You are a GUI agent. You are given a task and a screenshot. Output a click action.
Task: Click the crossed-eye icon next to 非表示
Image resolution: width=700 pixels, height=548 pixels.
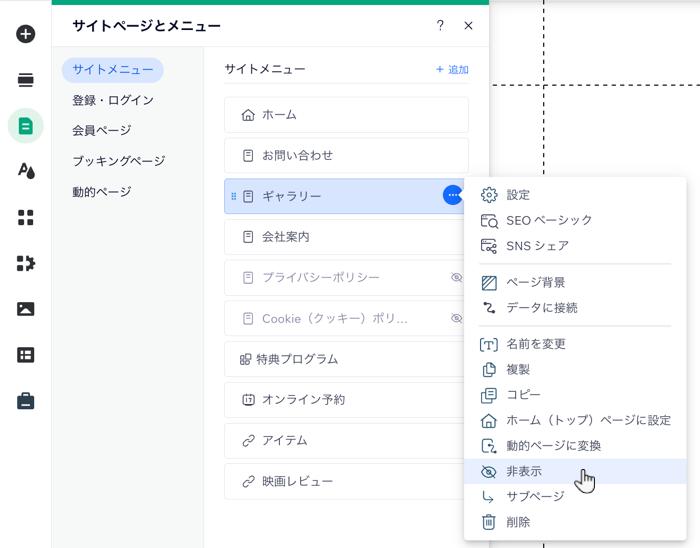tap(489, 472)
